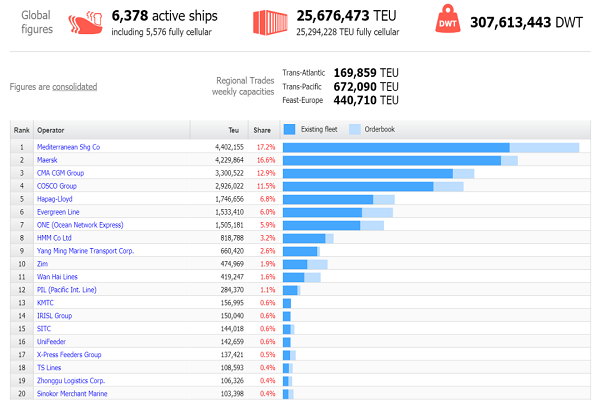Click the 16.6% share value
The image size is (600, 400).
pyautogui.click(x=266, y=160)
